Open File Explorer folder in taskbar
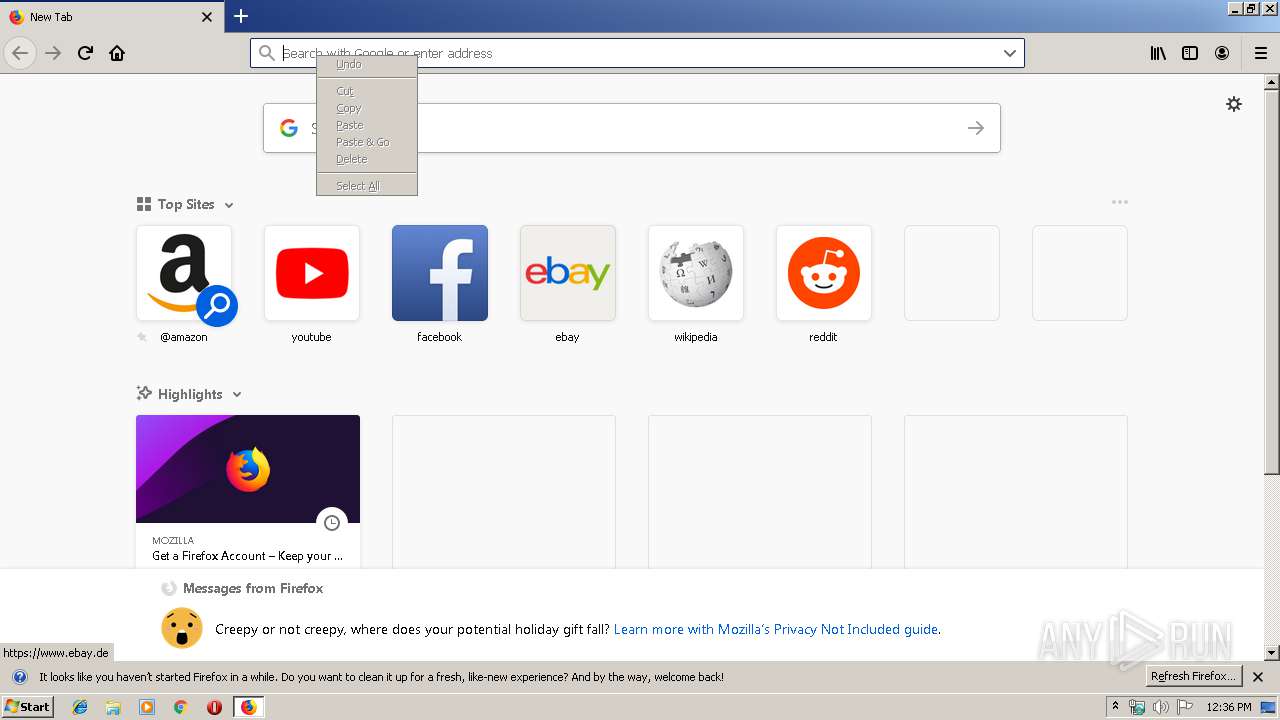The height and width of the screenshot is (720, 1280). click(113, 707)
